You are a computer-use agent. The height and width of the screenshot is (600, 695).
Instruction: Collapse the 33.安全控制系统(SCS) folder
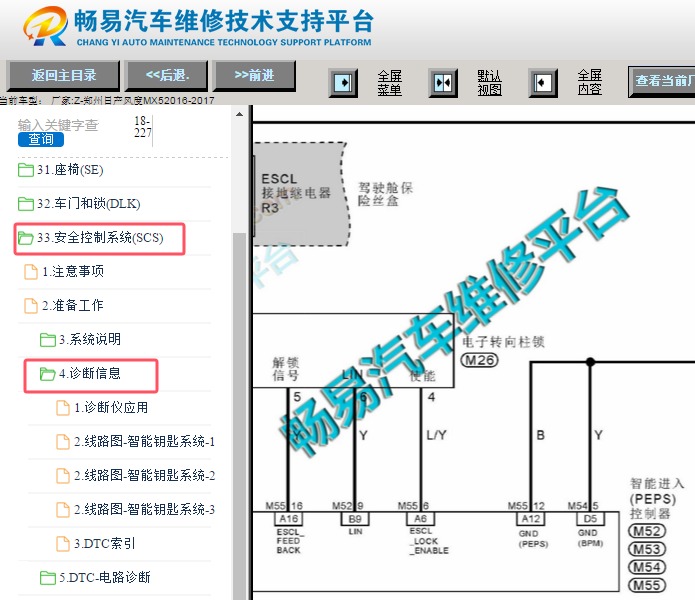(100, 238)
